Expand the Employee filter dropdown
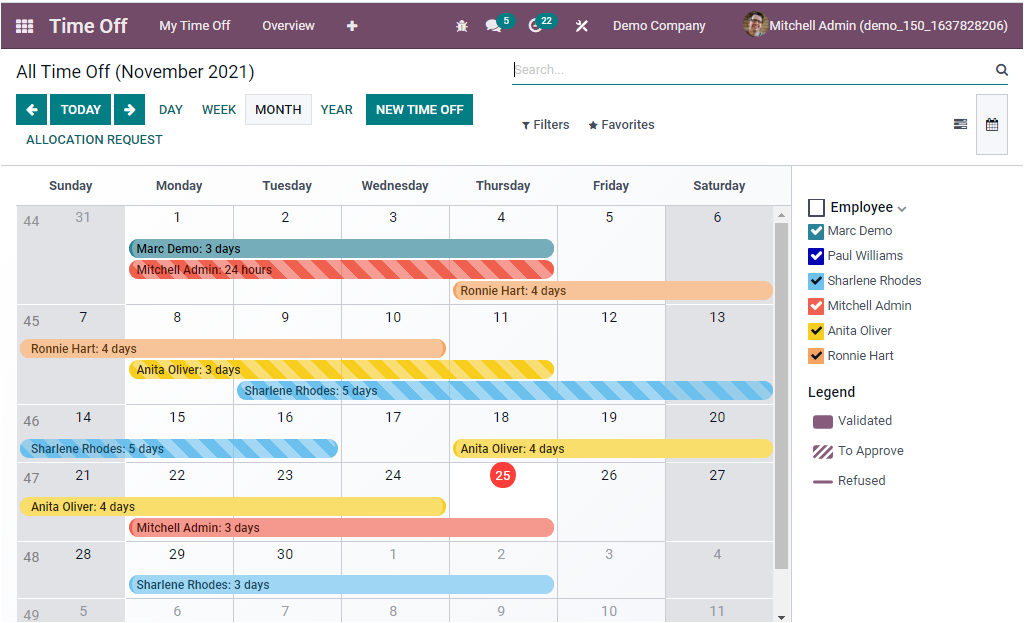This screenshot has width=1024, height=623. click(x=901, y=206)
